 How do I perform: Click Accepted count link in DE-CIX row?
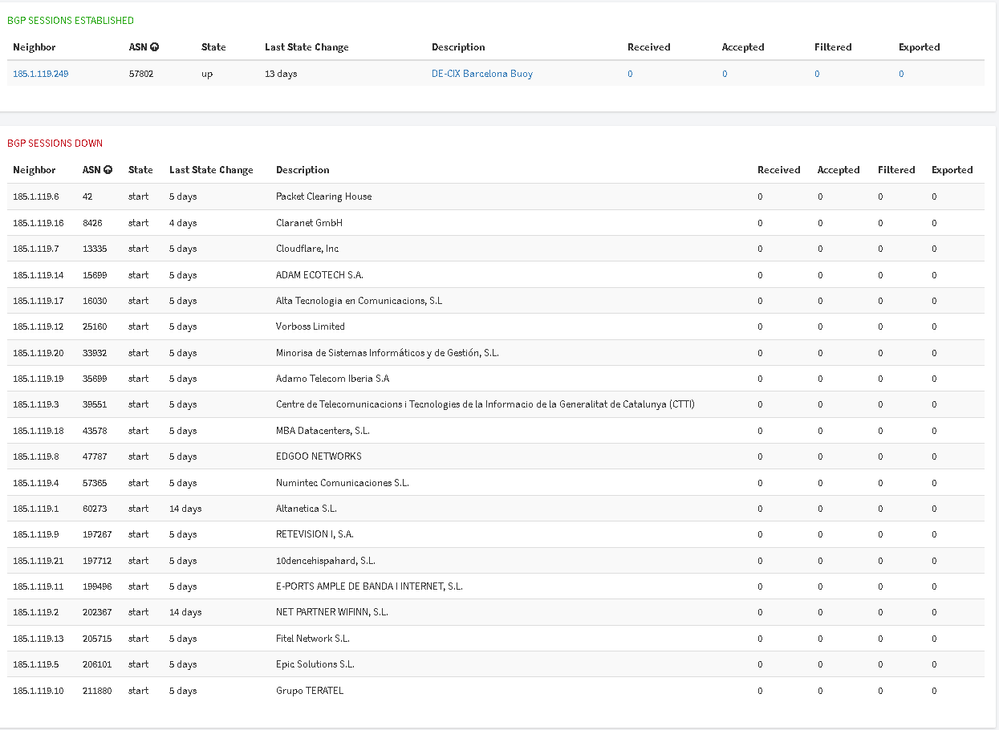point(724,74)
